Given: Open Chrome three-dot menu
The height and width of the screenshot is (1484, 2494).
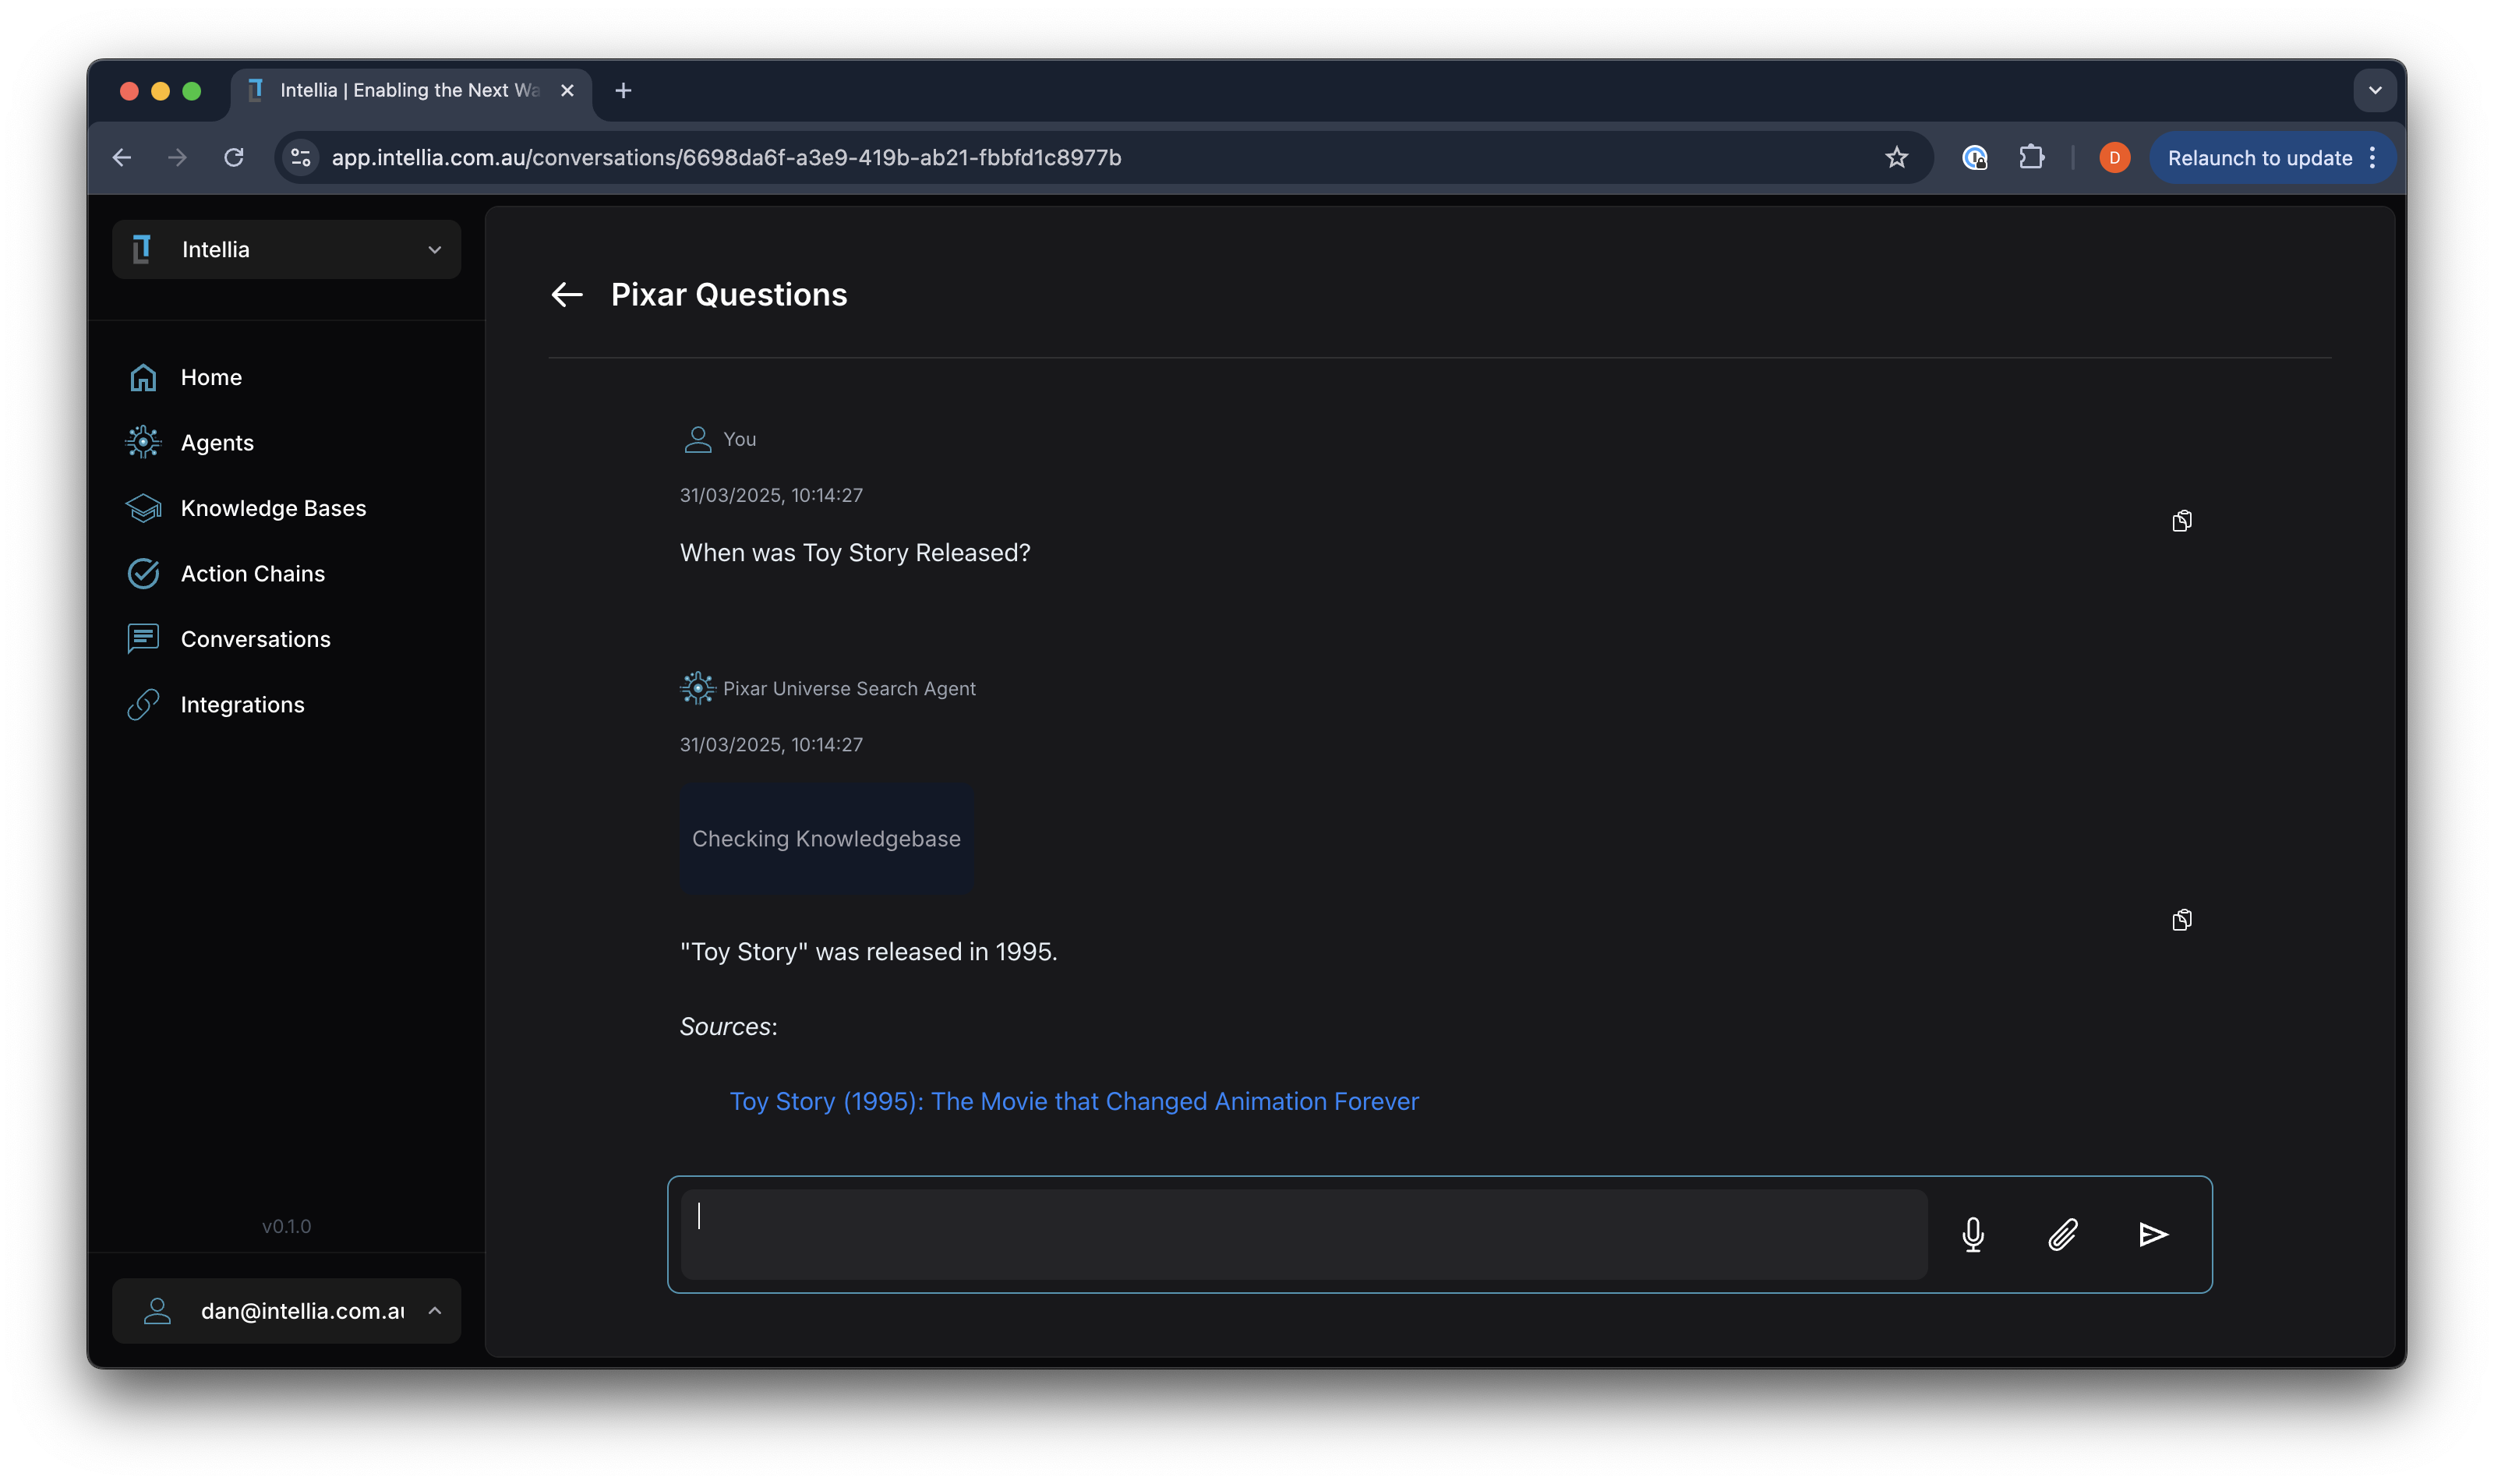Looking at the screenshot, I should click(x=2372, y=157).
